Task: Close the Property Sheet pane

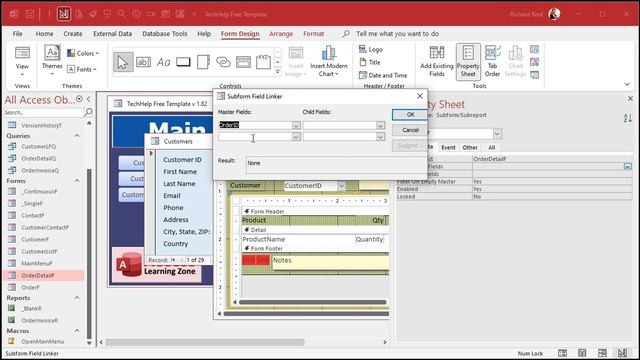Action: point(630,99)
